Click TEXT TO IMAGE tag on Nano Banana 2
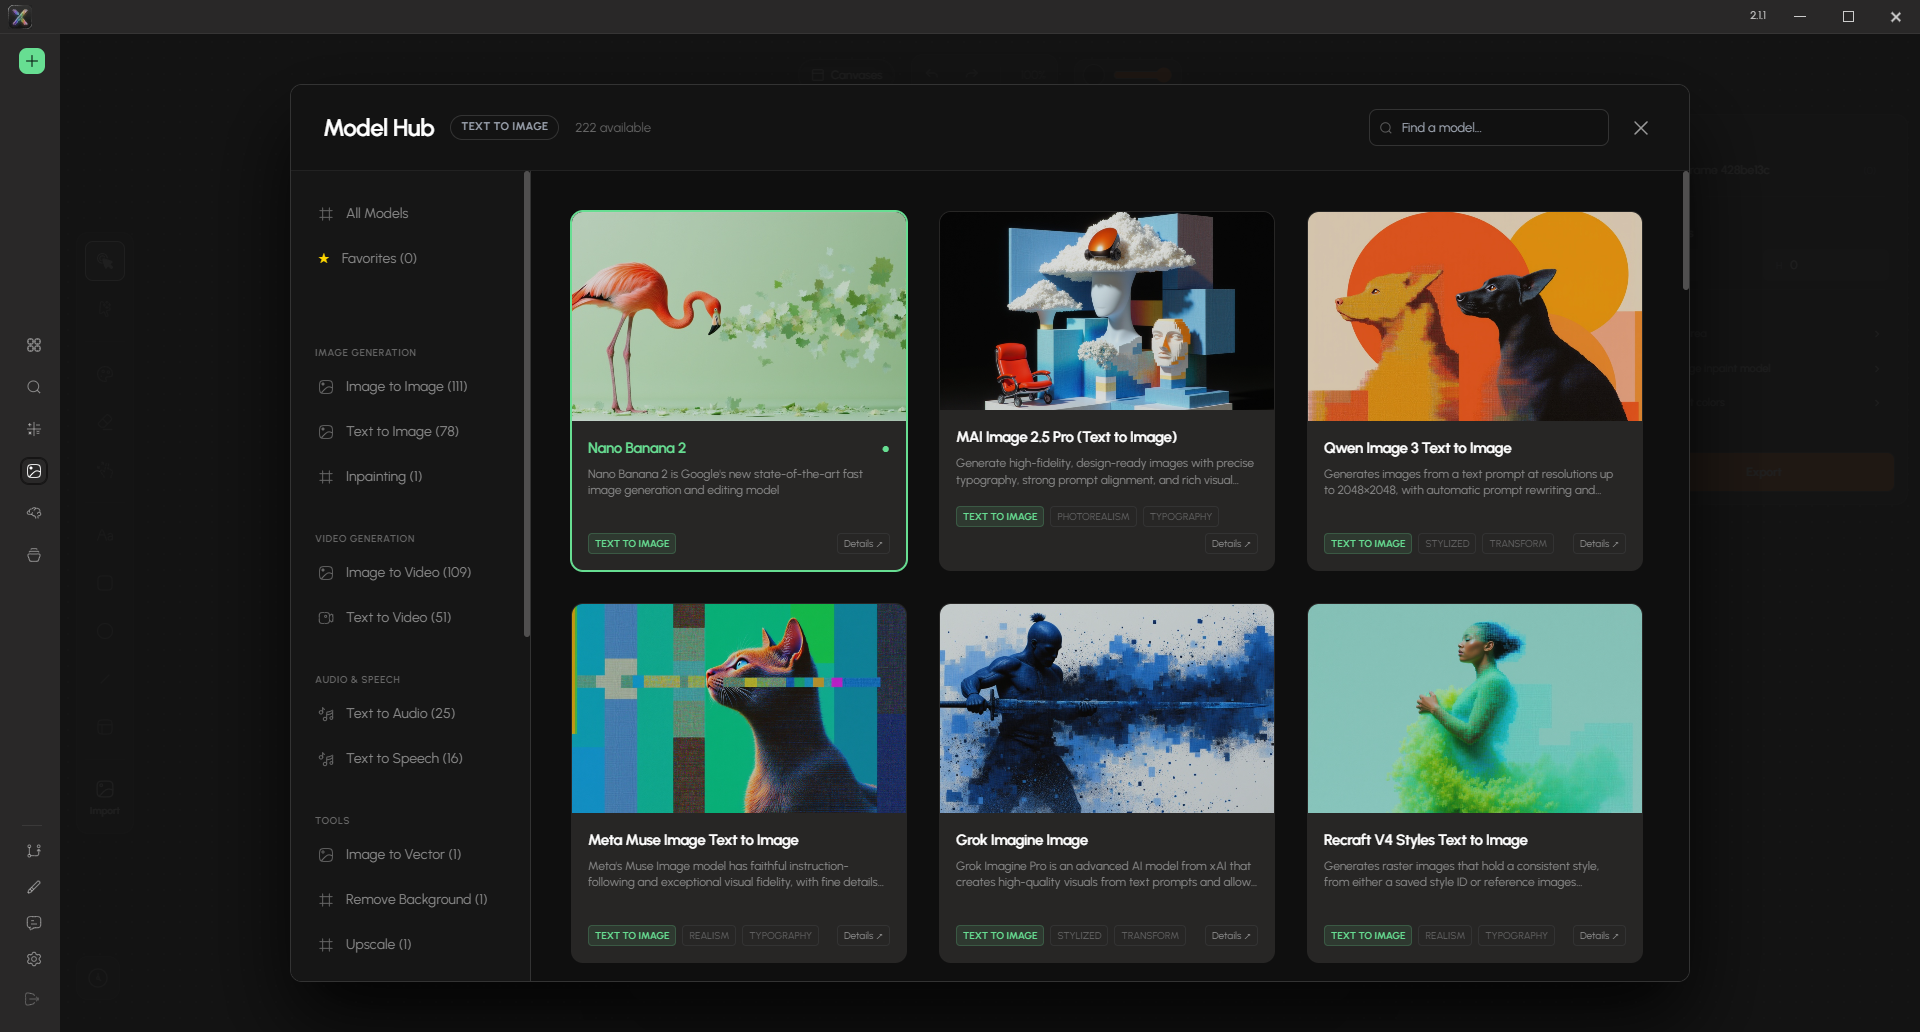Image resolution: width=1920 pixels, height=1032 pixels. [x=632, y=544]
